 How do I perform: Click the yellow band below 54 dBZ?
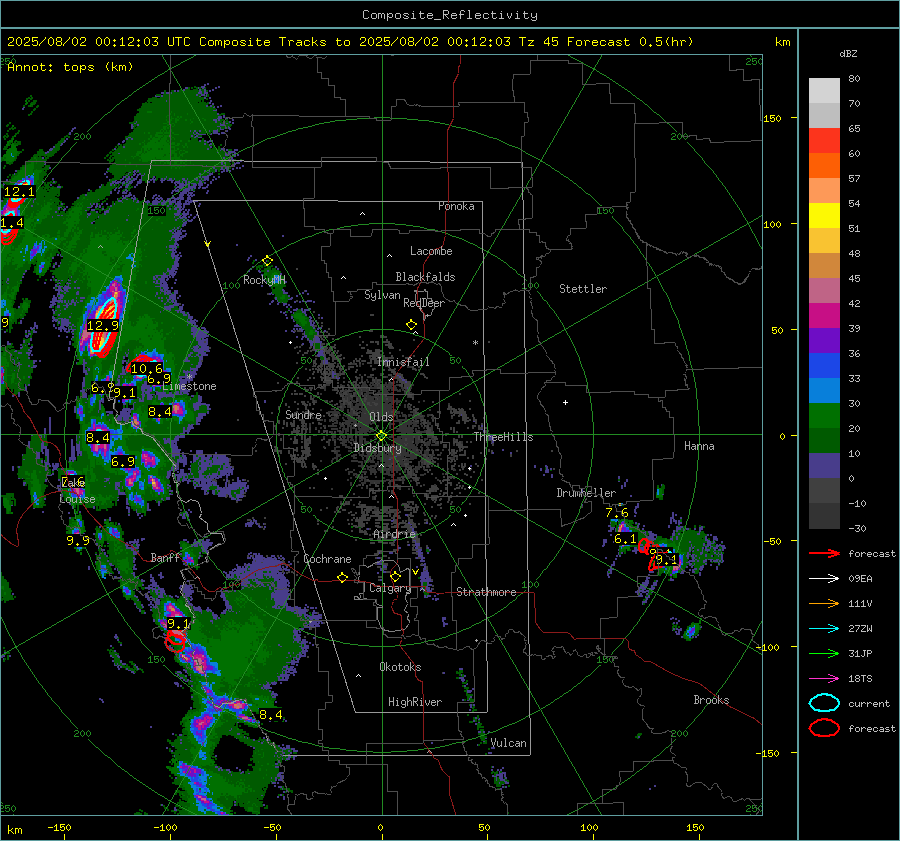click(x=824, y=215)
